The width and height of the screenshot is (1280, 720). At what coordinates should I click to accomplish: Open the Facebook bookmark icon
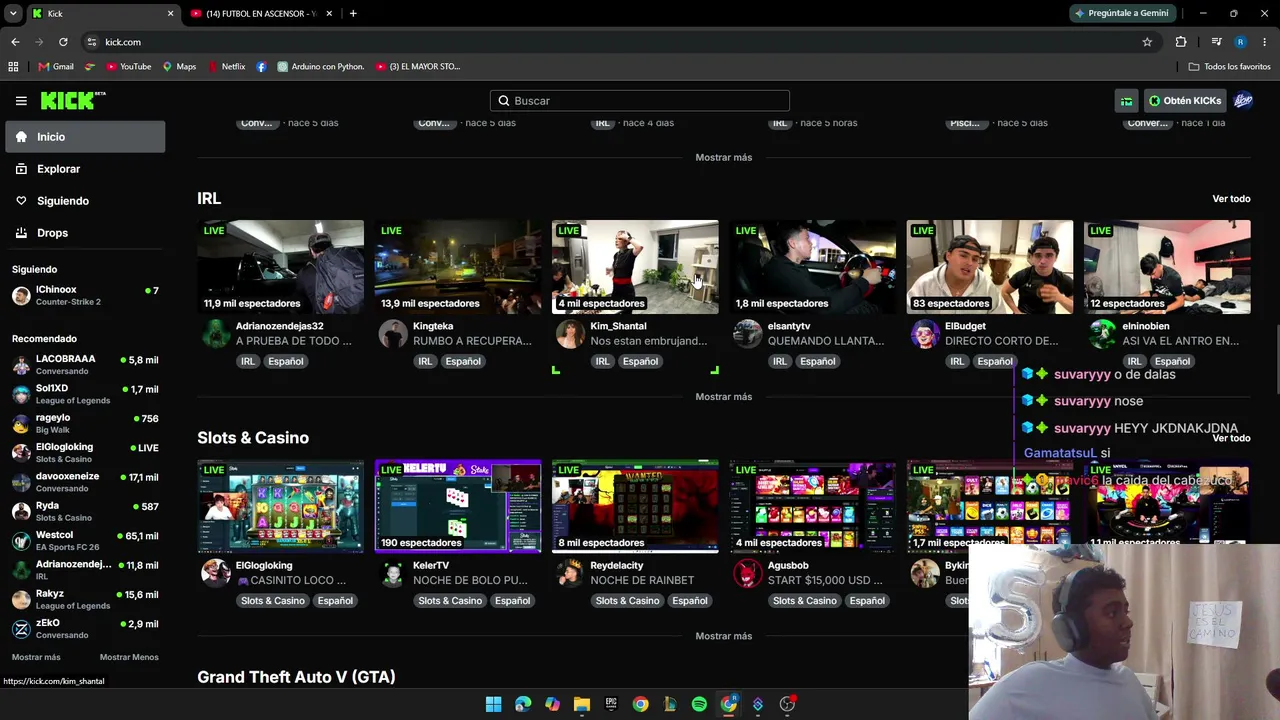tap(261, 67)
